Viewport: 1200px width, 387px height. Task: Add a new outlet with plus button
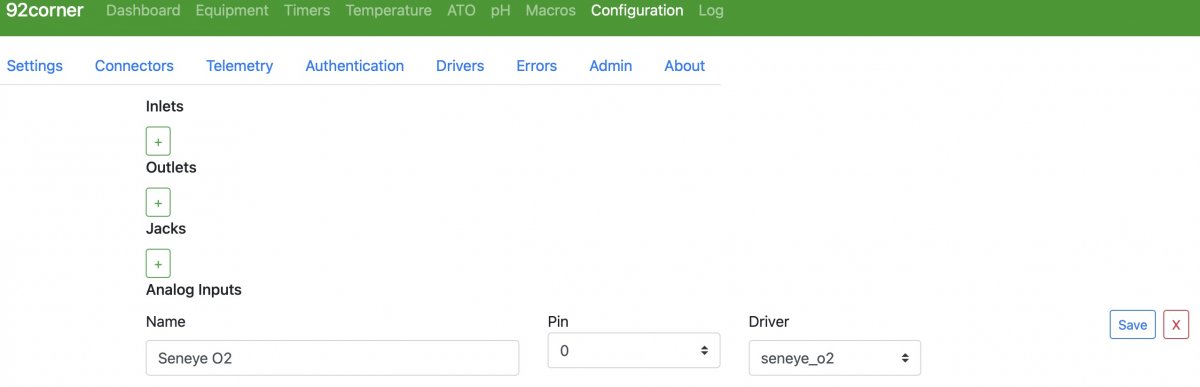[x=158, y=202]
